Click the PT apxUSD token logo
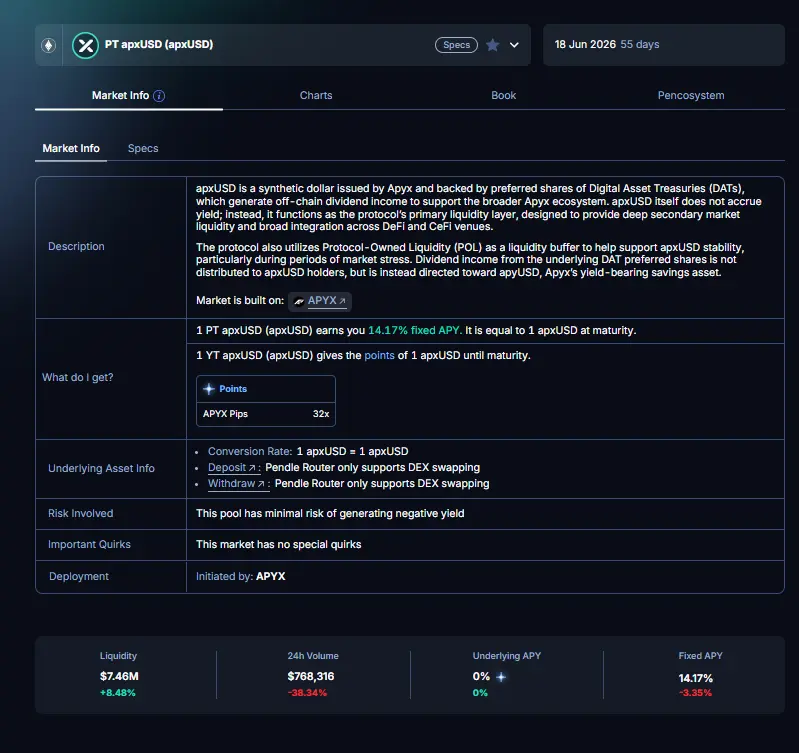Viewport: 799px width, 753px height. click(x=85, y=45)
